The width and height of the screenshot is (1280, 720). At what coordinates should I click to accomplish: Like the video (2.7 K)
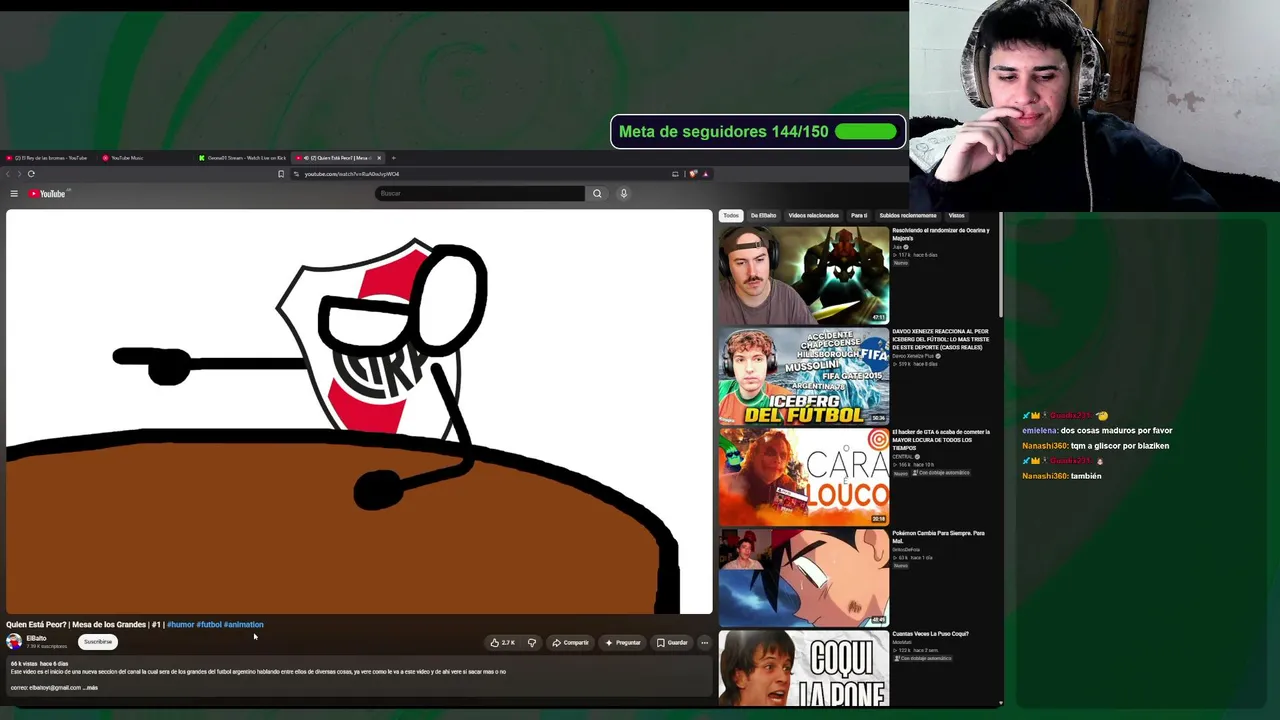(x=503, y=643)
